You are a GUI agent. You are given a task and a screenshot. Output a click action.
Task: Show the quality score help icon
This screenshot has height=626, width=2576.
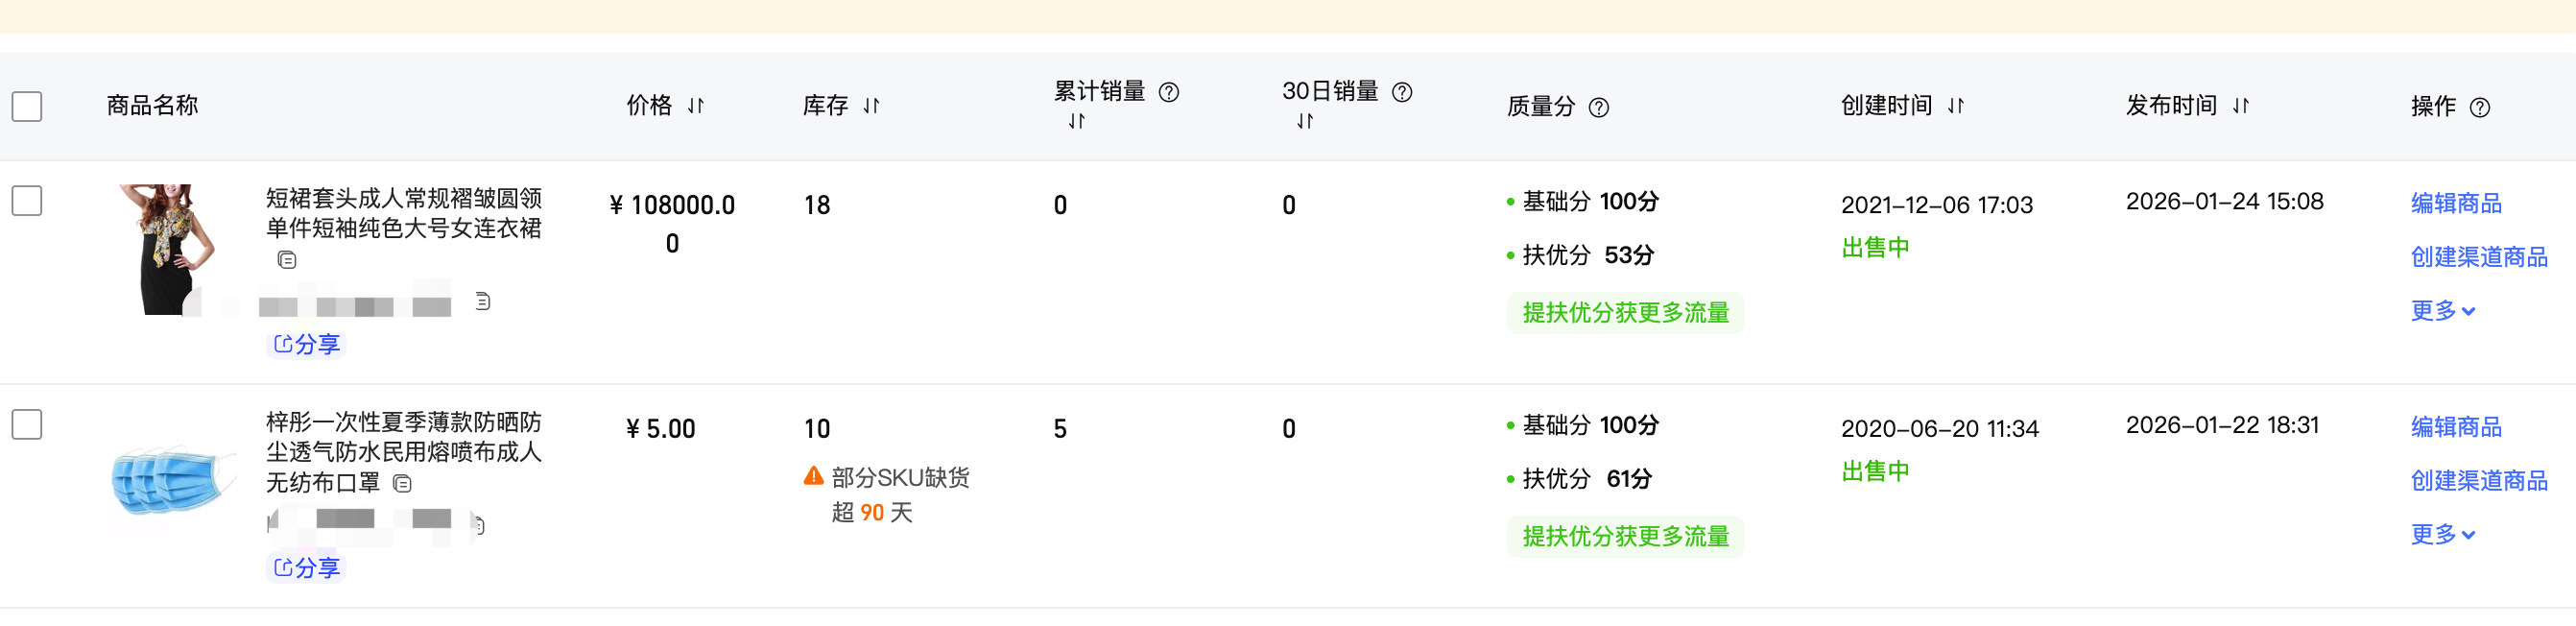(x=1599, y=108)
